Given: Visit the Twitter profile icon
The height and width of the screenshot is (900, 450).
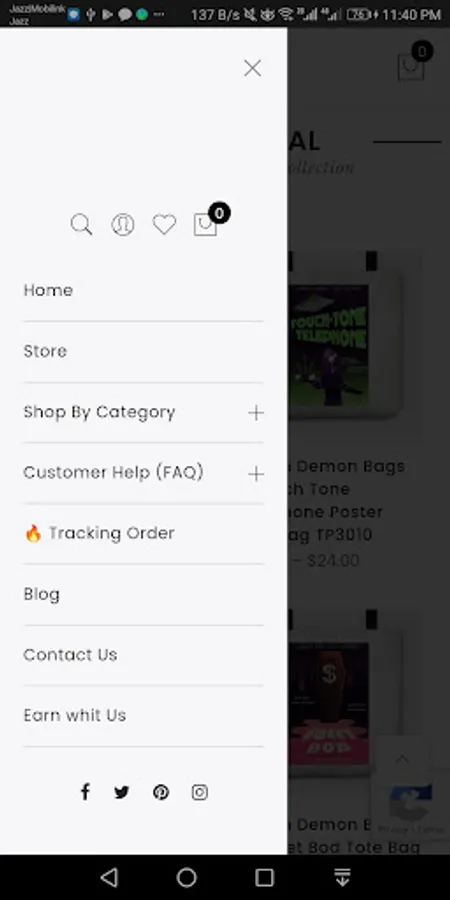Looking at the screenshot, I should pyautogui.click(x=122, y=793).
